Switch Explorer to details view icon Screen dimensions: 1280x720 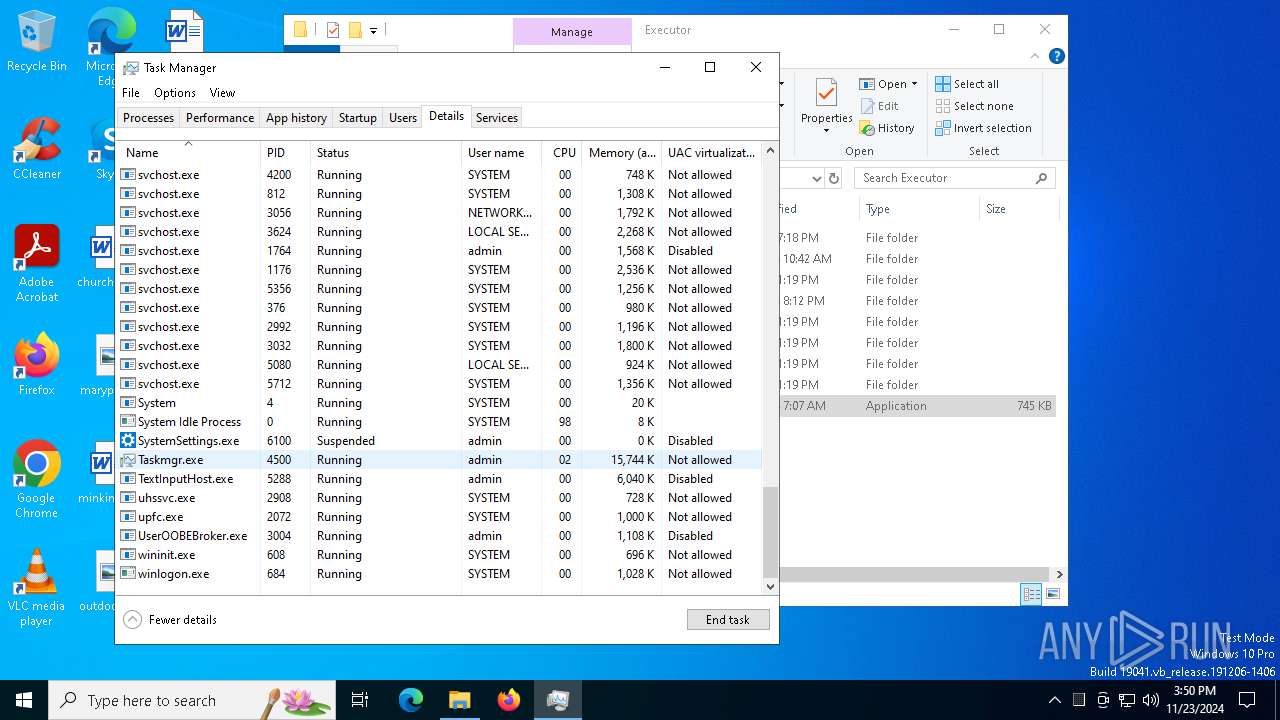point(1031,594)
